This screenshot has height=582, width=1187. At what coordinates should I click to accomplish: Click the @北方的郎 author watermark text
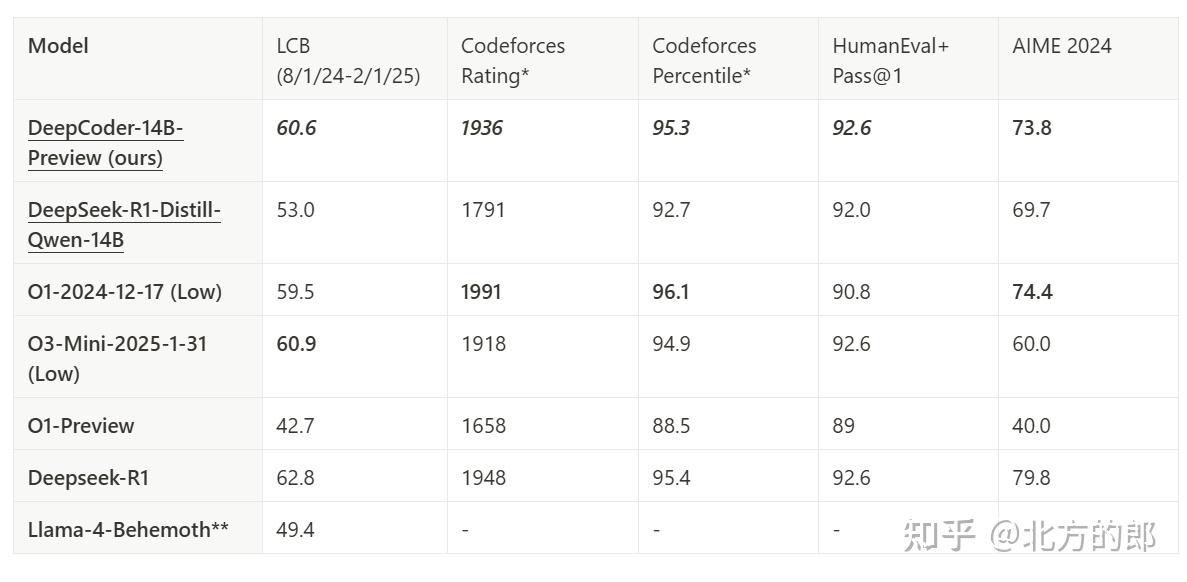point(1073,536)
